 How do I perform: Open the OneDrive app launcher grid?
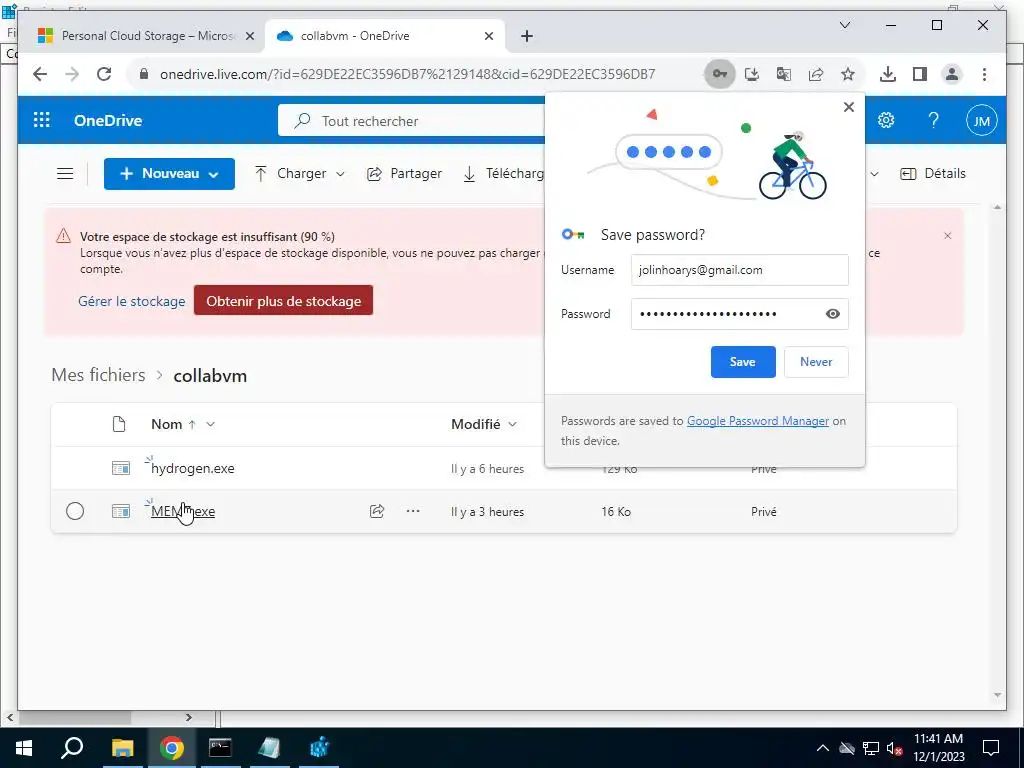[x=42, y=120]
